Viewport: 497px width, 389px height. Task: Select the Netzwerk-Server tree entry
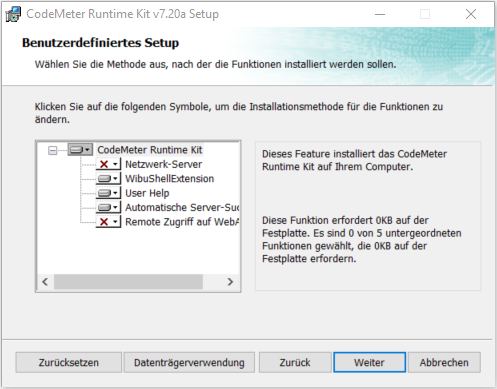(163, 164)
